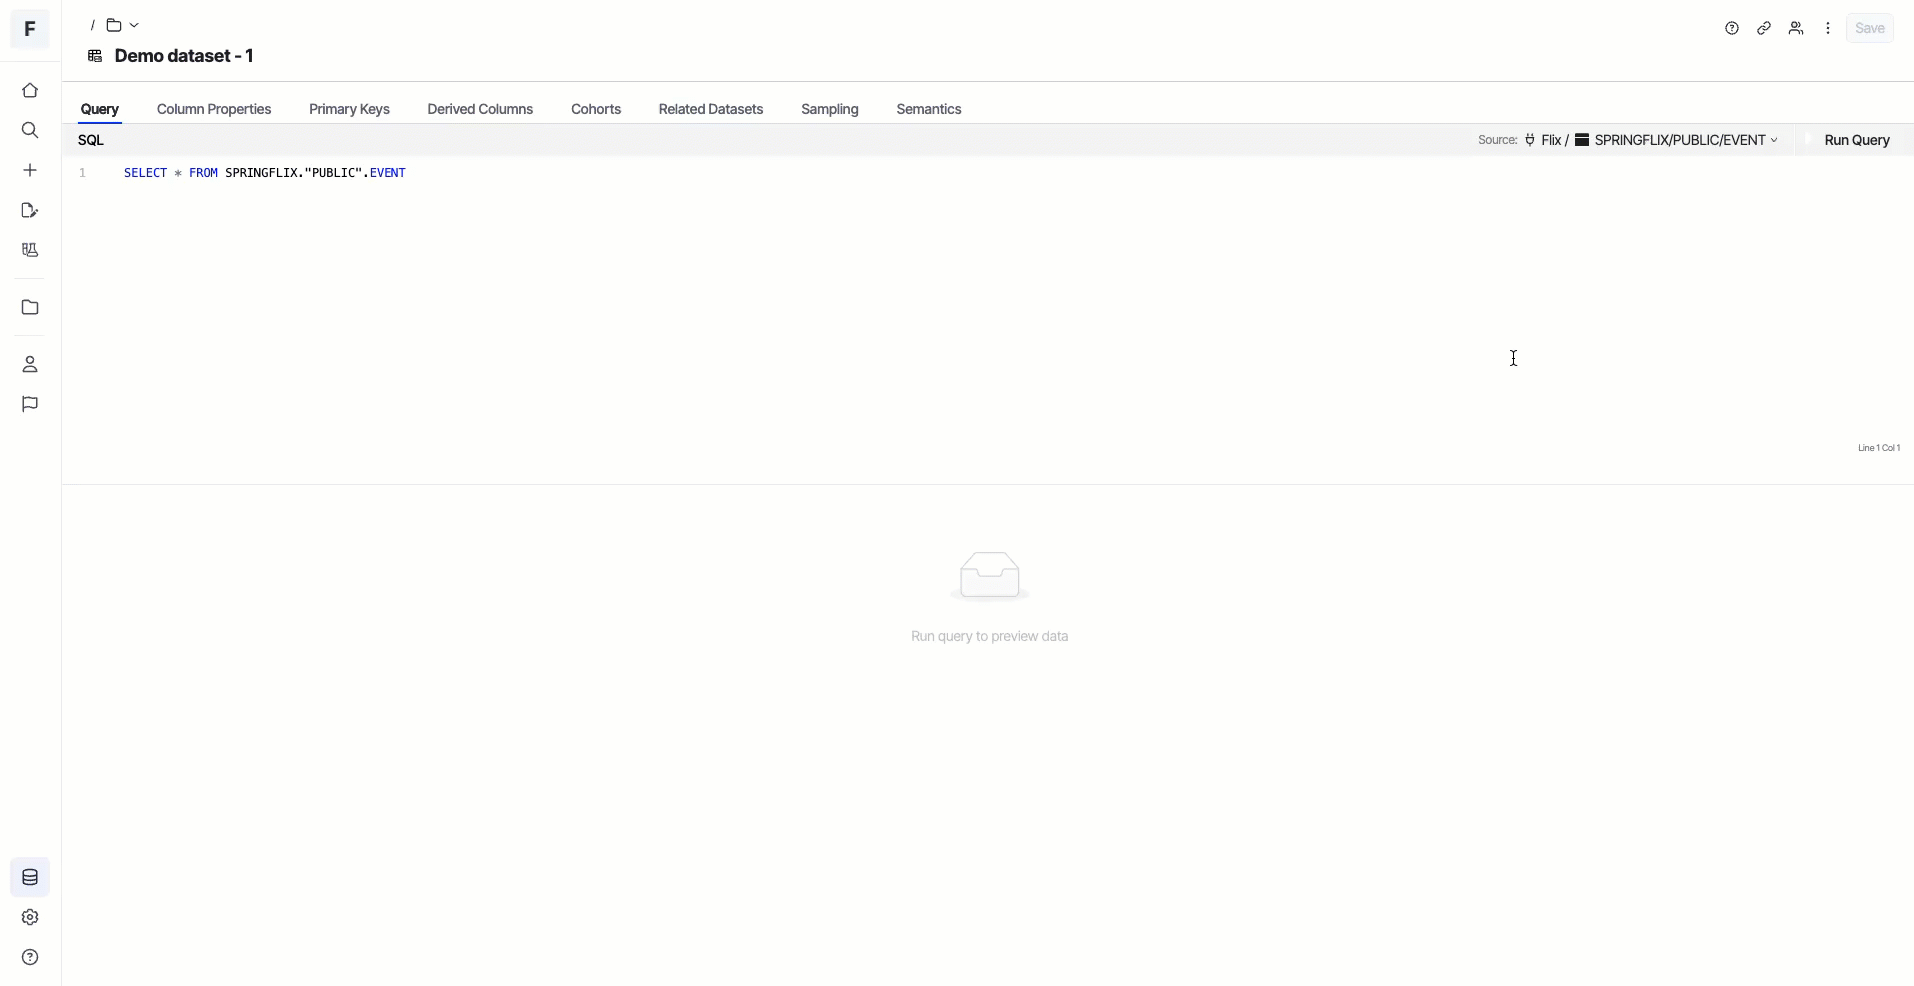Open the Derived Columns tab
Image resolution: width=1914 pixels, height=986 pixels.
[480, 109]
